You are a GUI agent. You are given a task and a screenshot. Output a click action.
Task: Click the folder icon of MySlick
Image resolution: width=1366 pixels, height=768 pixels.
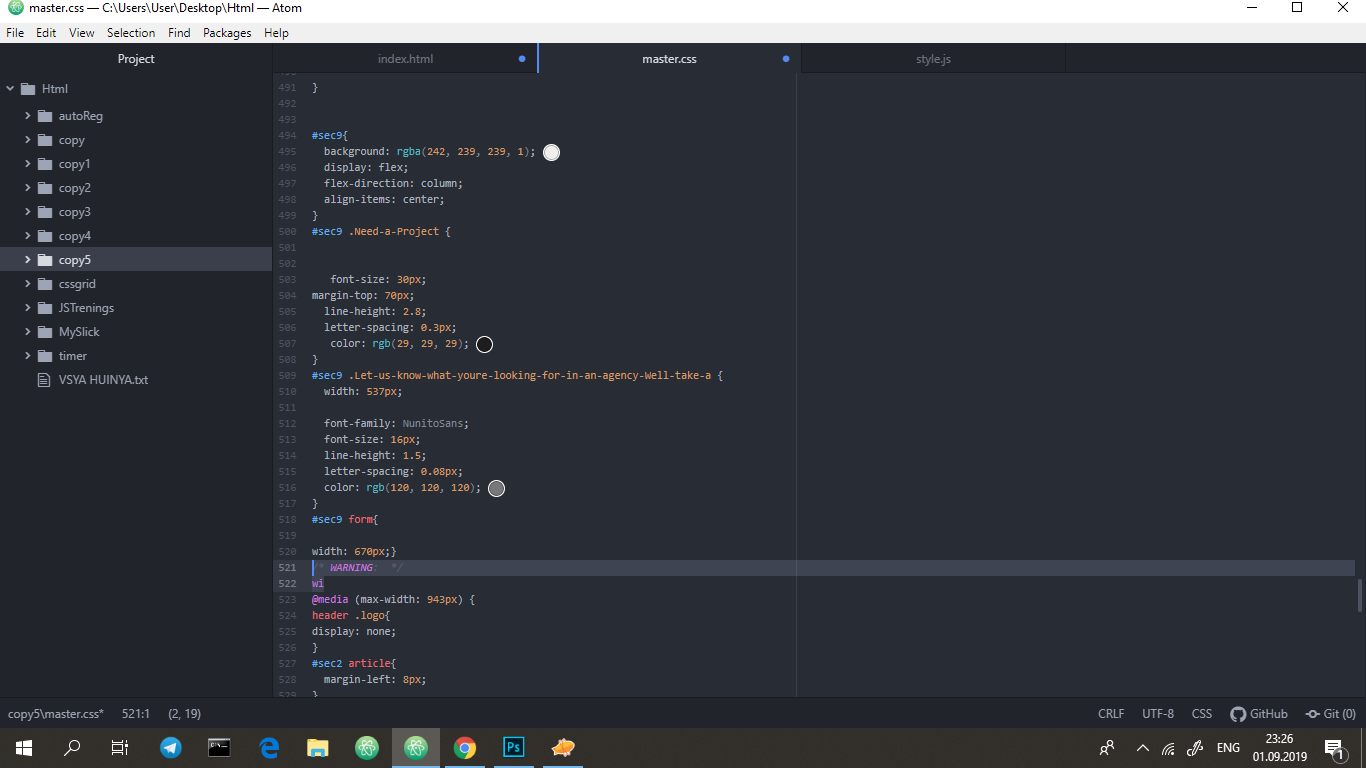(x=45, y=332)
